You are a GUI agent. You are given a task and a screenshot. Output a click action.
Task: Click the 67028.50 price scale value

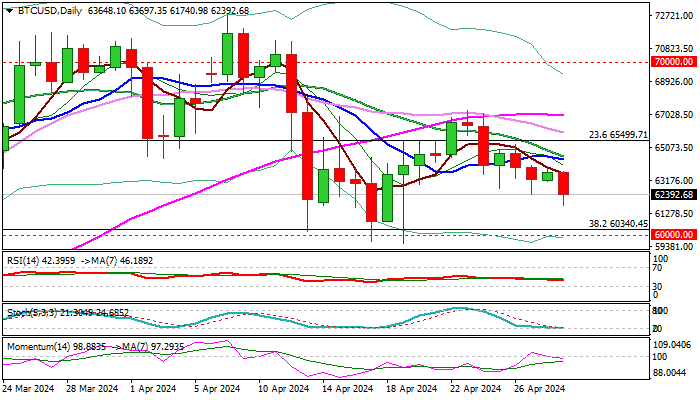pyautogui.click(x=674, y=114)
